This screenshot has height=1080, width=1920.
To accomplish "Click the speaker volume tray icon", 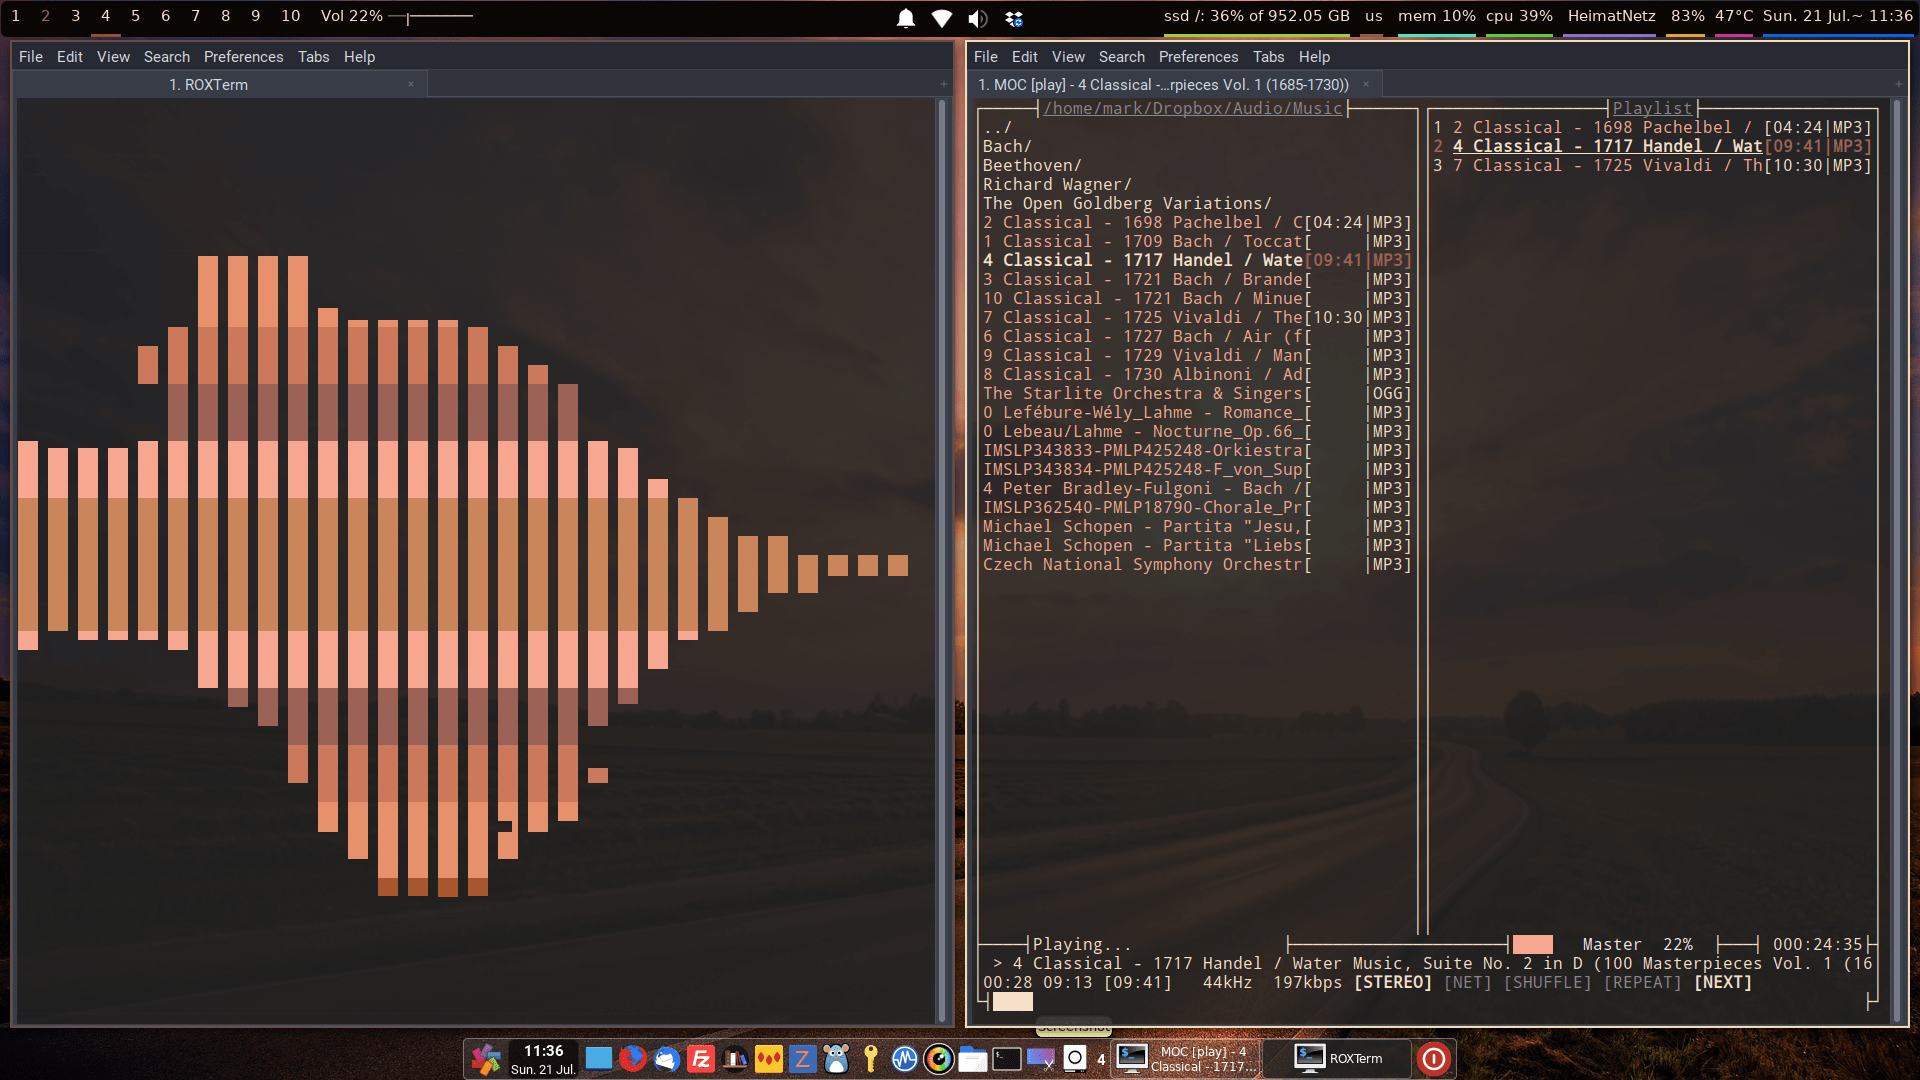I will [x=978, y=18].
